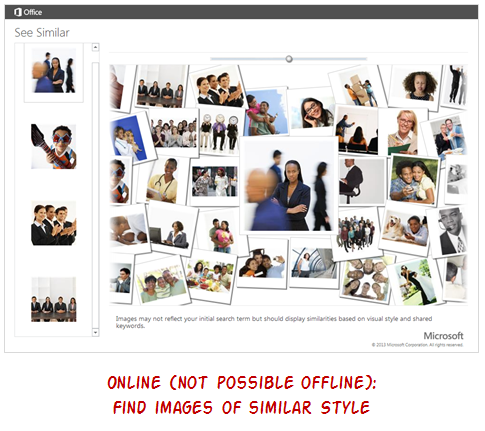Screen dimensions: 485x431
Task: Select the nurse with stethoscope photo
Action: (x=163, y=181)
